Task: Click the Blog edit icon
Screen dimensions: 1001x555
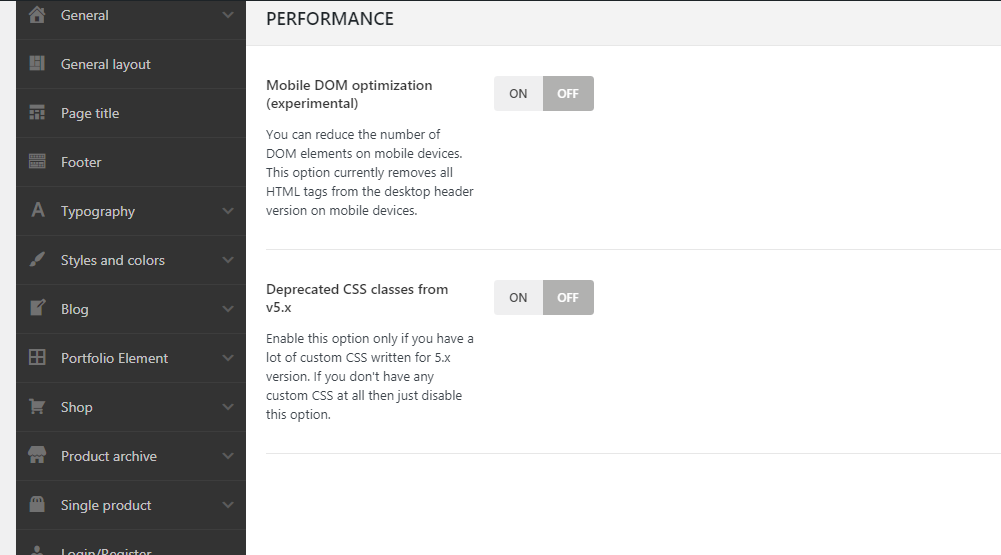Action: 37,309
